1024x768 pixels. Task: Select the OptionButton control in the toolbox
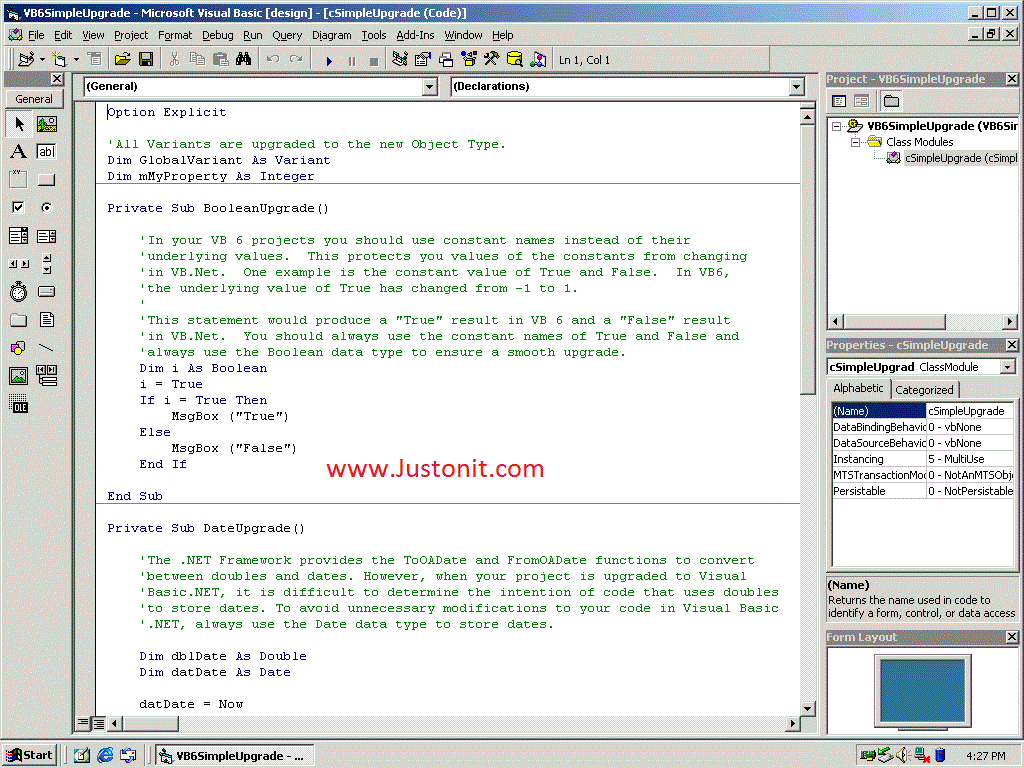pyautogui.click(x=46, y=207)
